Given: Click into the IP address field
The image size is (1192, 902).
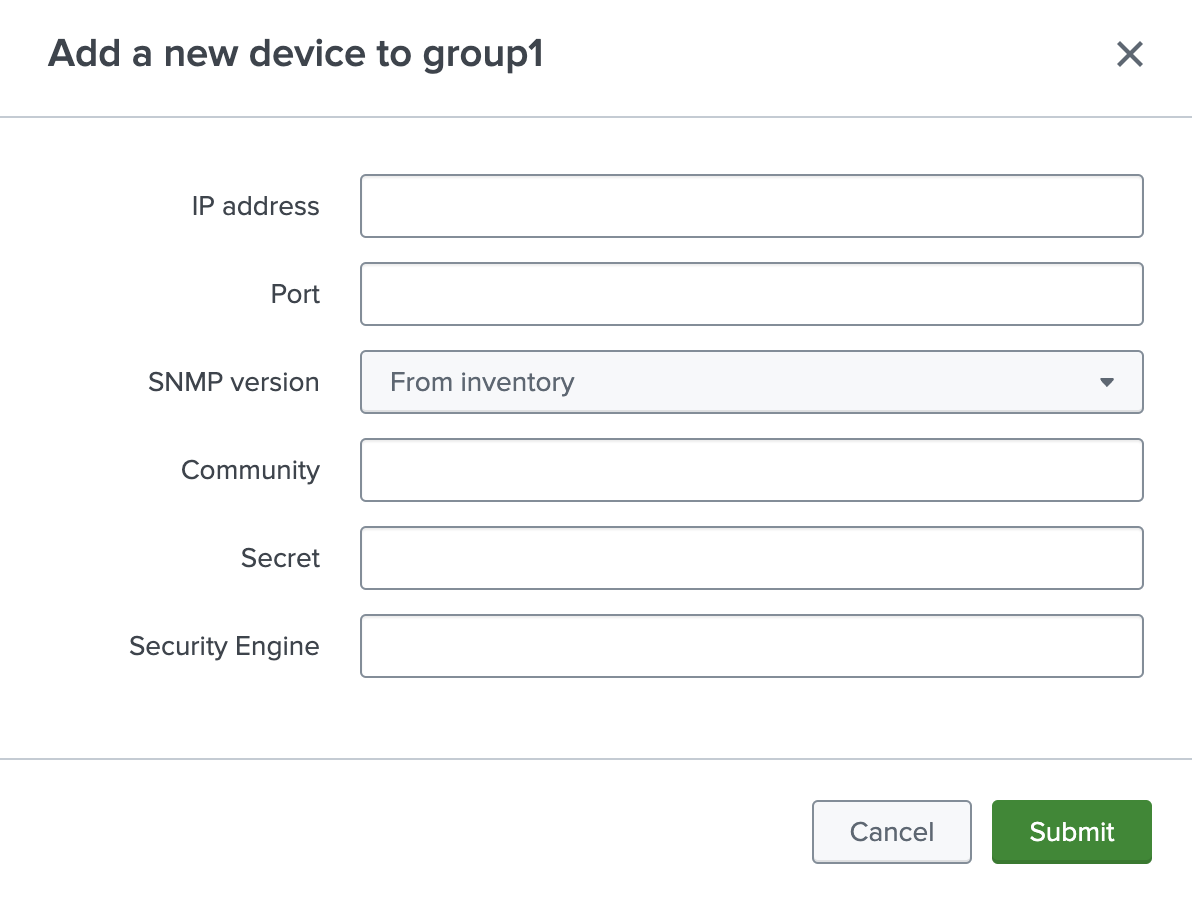Looking at the screenshot, I should pyautogui.click(x=752, y=206).
